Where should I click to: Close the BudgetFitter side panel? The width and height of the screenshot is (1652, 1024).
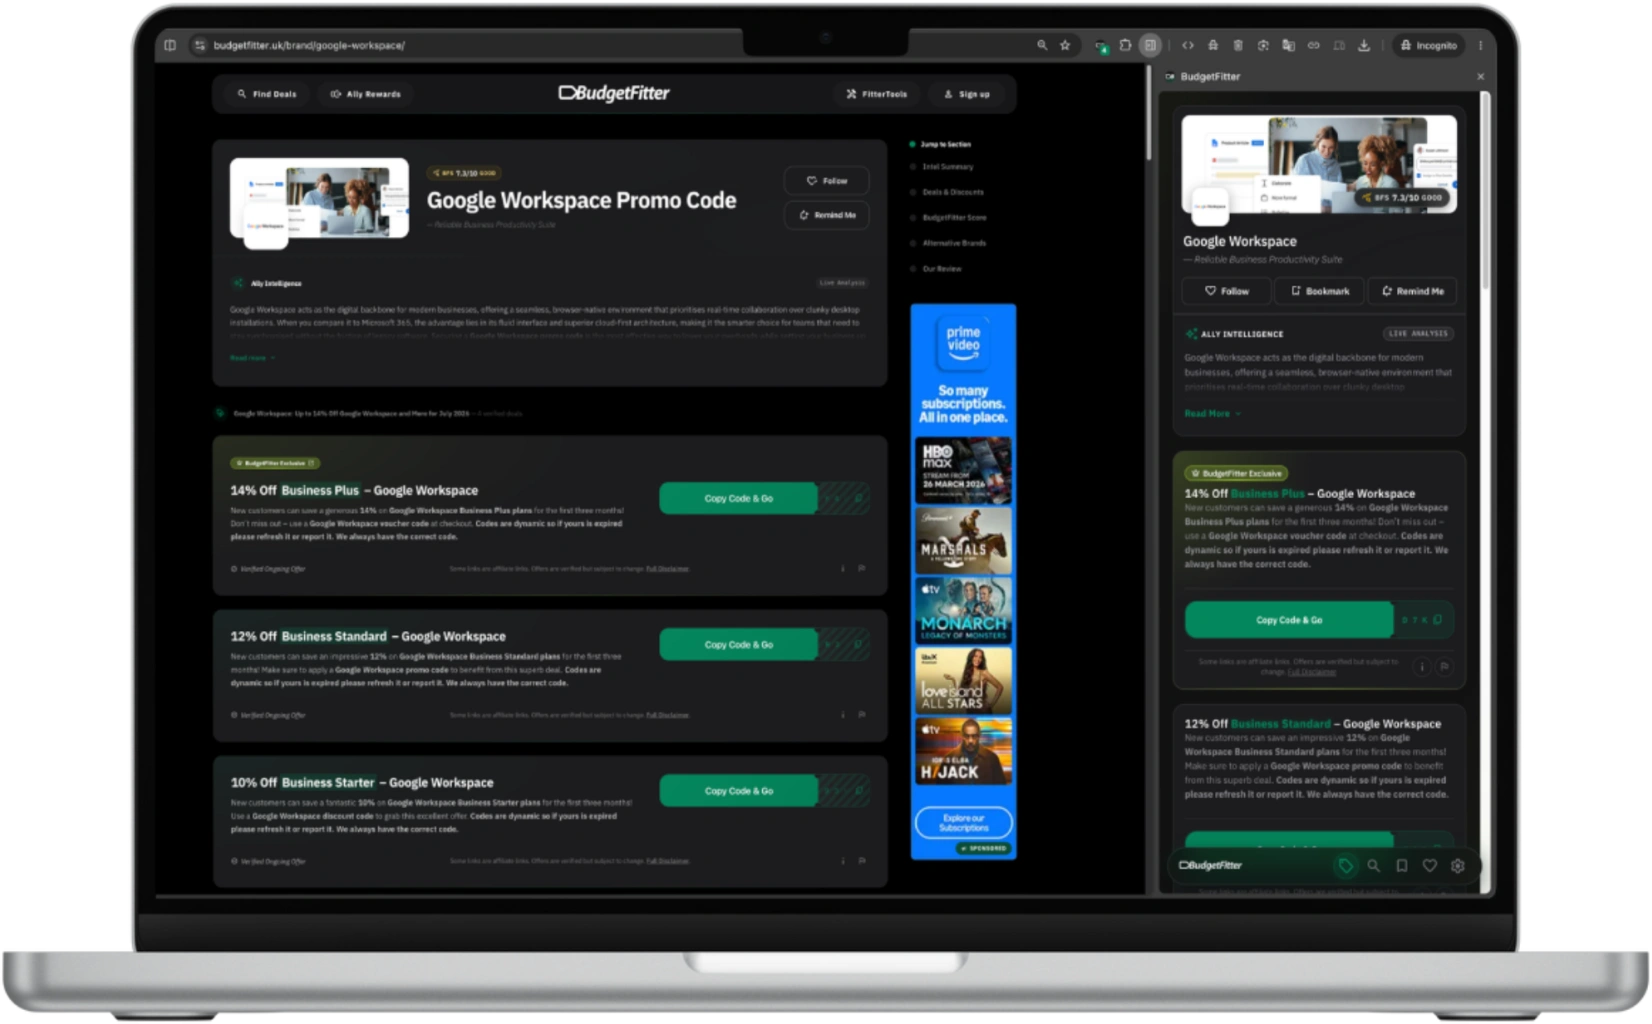coord(1480,77)
